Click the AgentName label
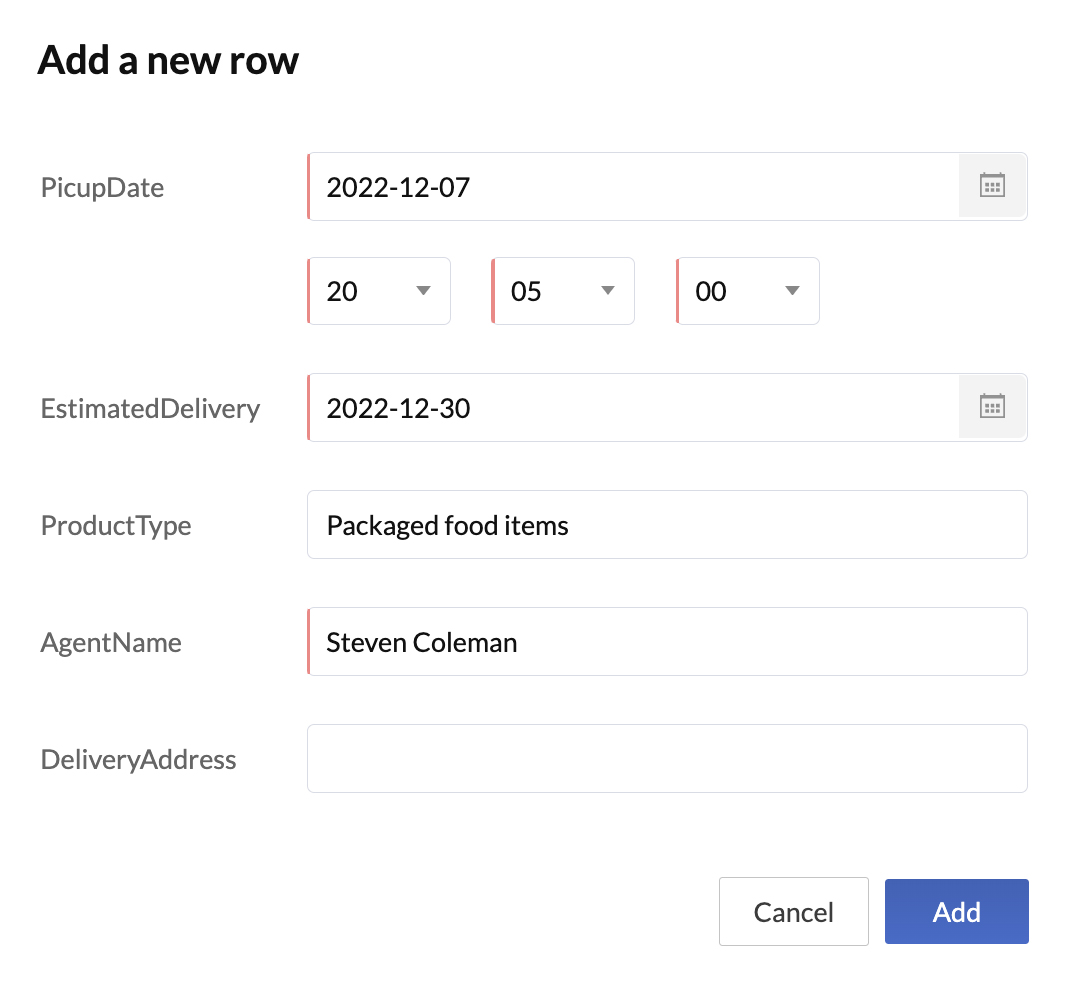This screenshot has width=1068, height=982. pyautogui.click(x=111, y=642)
